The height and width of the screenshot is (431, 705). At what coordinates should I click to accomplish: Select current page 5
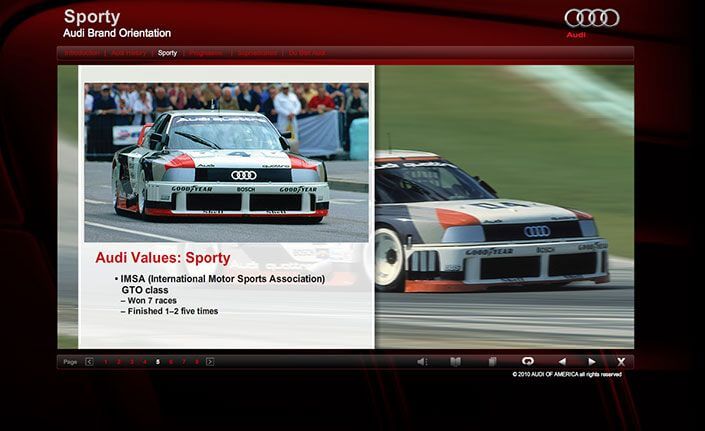tap(158, 362)
